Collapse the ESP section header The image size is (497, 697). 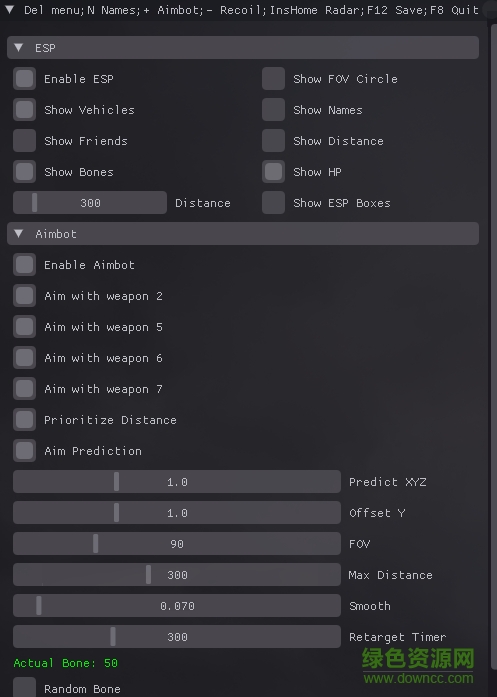[x=243, y=48]
